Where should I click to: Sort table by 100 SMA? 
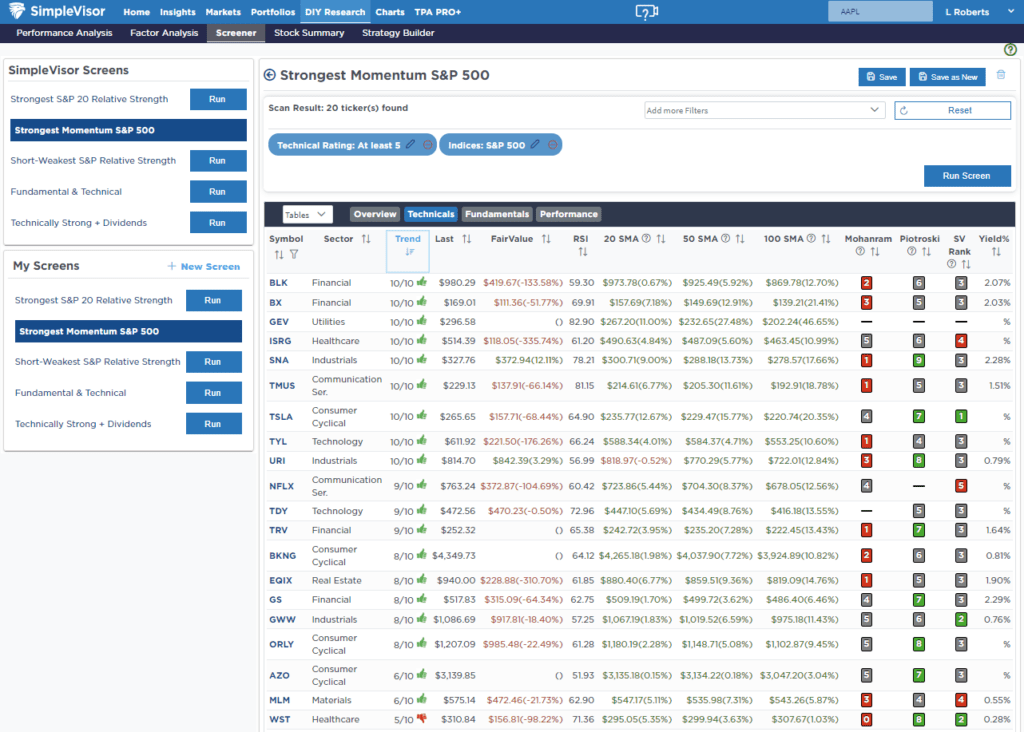pyautogui.click(x=826, y=239)
